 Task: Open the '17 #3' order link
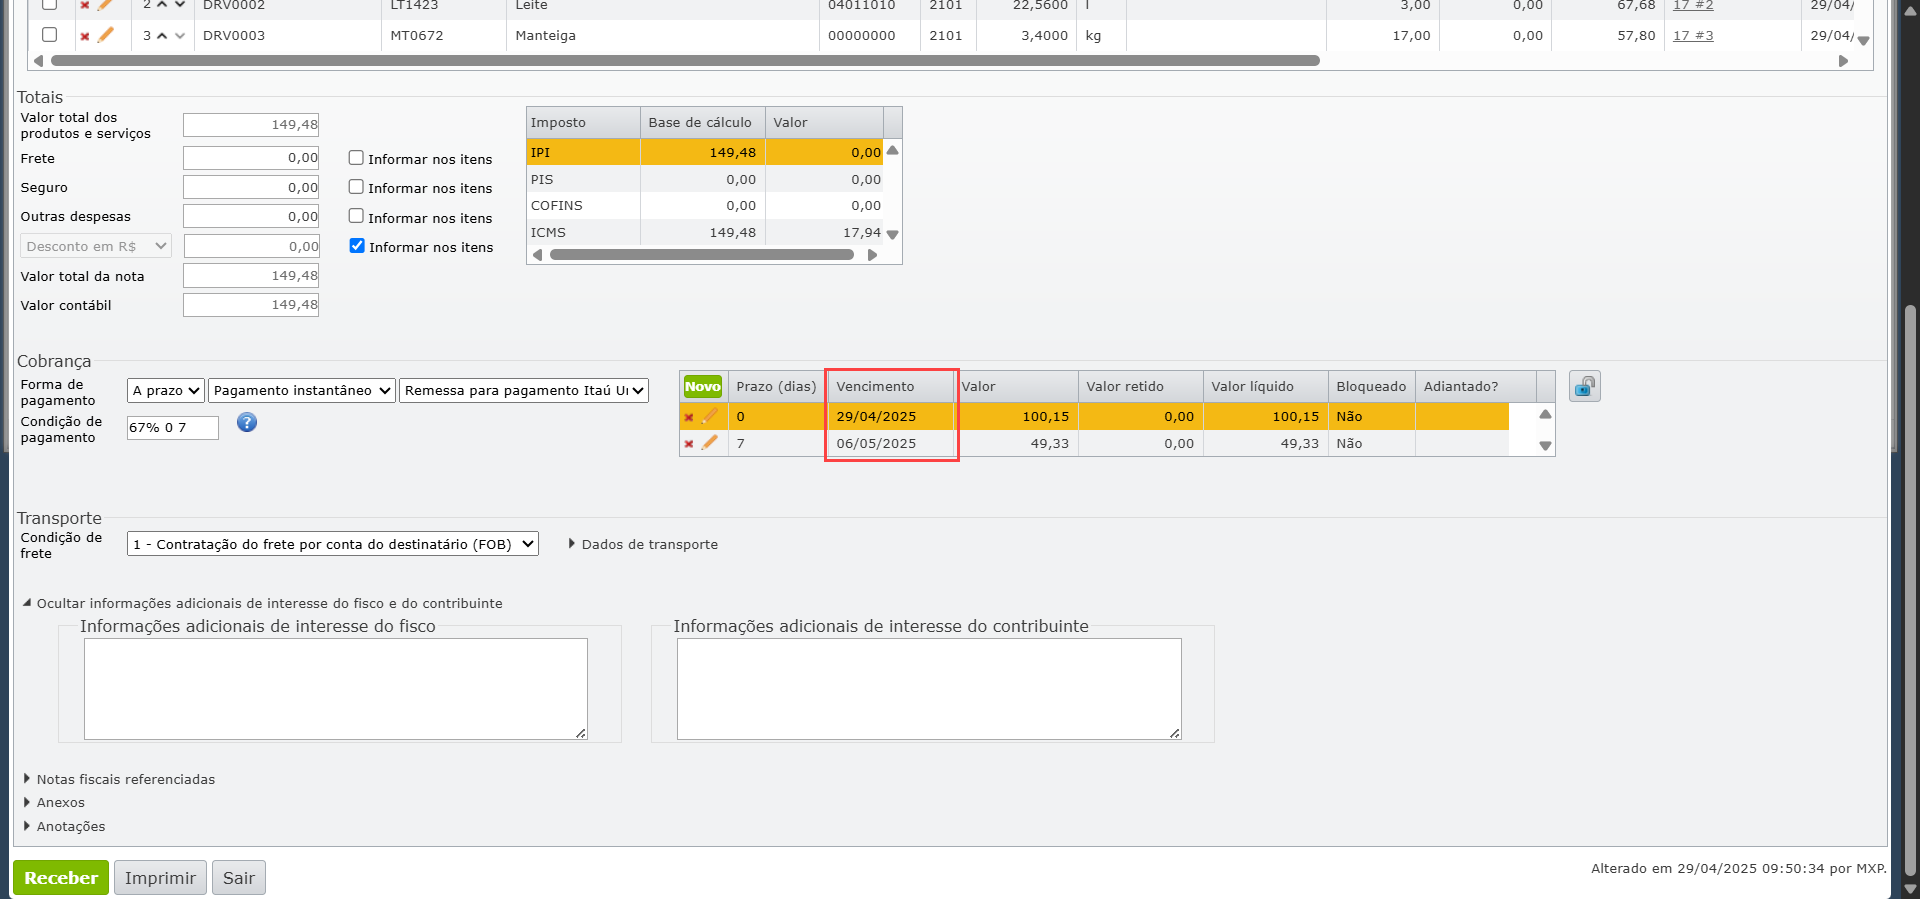pos(1693,36)
